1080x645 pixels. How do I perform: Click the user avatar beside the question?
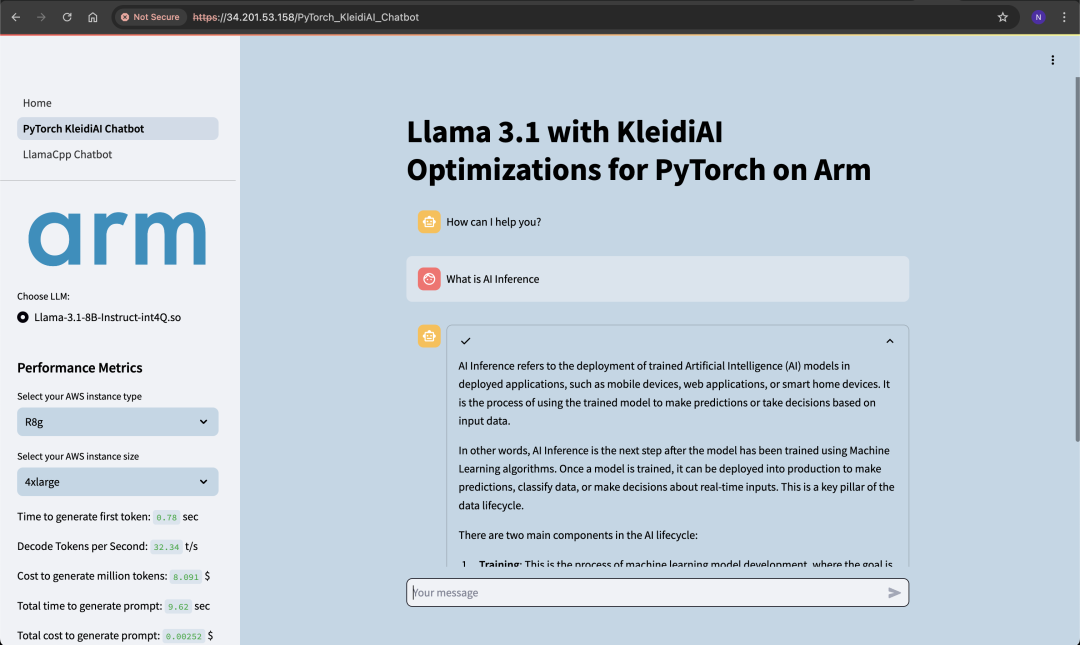(x=429, y=279)
